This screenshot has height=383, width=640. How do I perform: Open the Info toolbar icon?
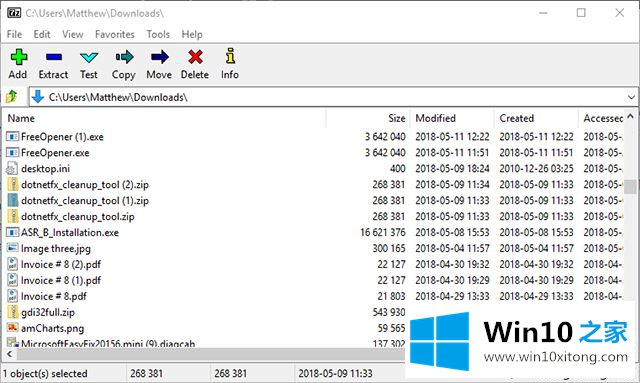click(x=230, y=56)
